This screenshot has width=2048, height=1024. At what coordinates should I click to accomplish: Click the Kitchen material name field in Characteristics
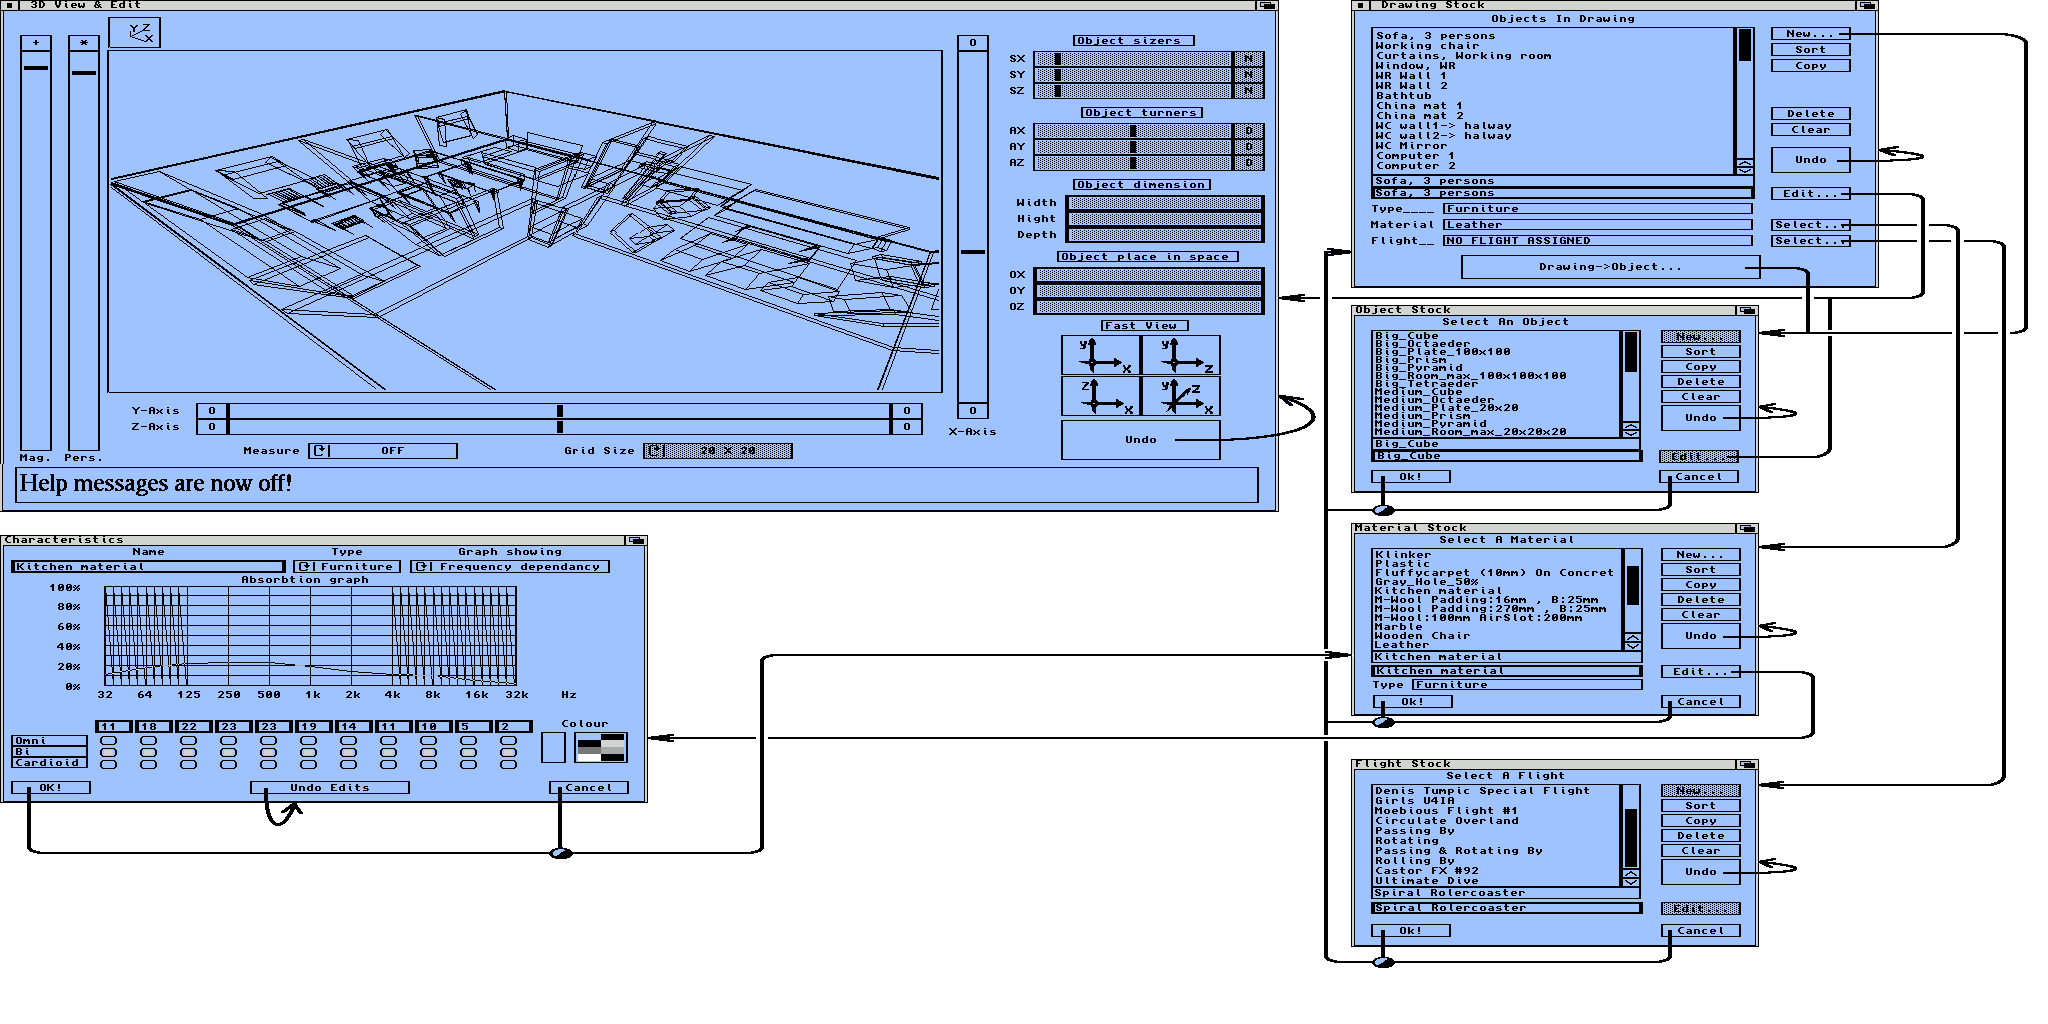[x=147, y=567]
